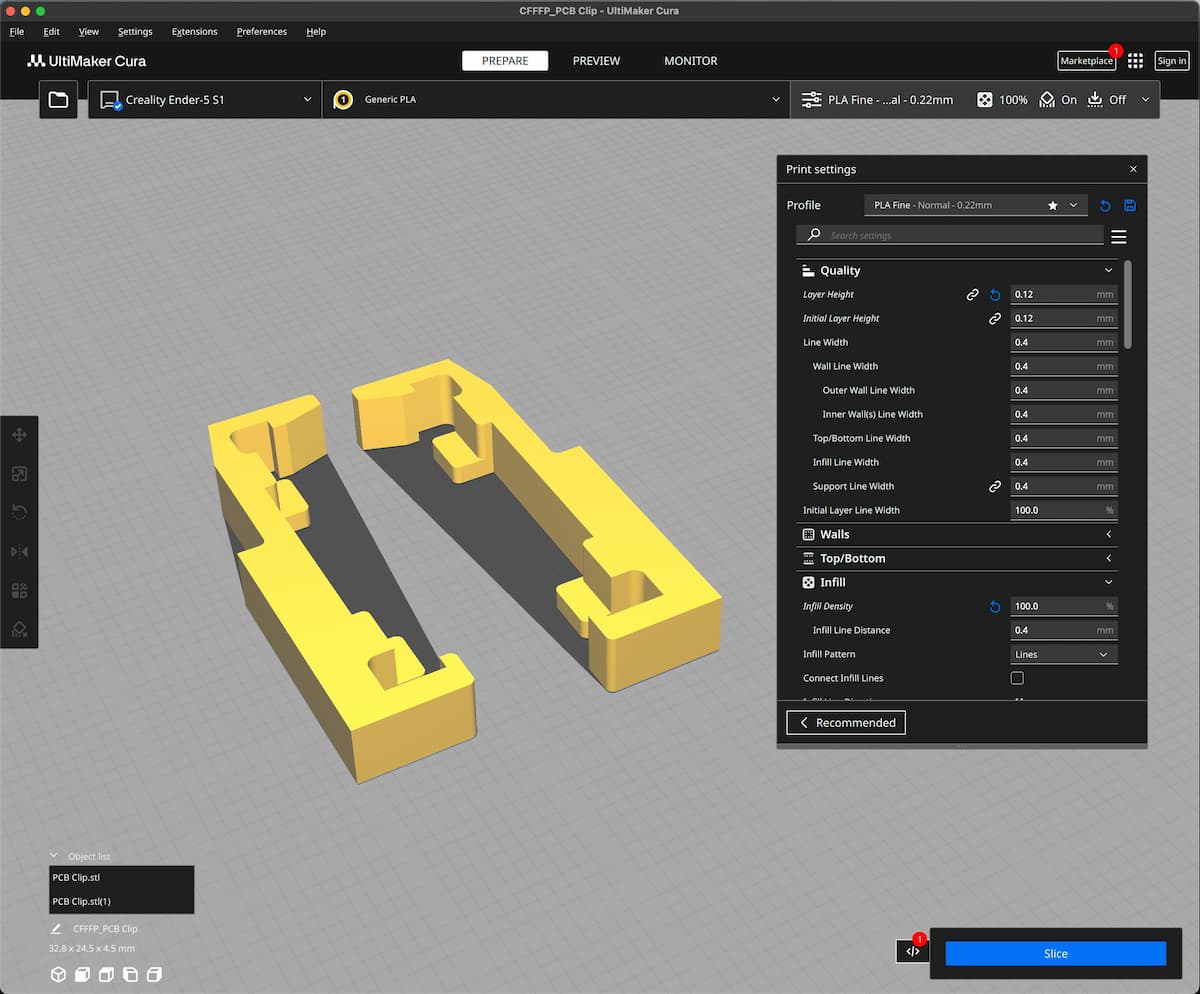Viewport: 1200px width, 994px height.
Task: Click the pencil icon beside CFFFP_PCB Clip
Action: (57, 929)
